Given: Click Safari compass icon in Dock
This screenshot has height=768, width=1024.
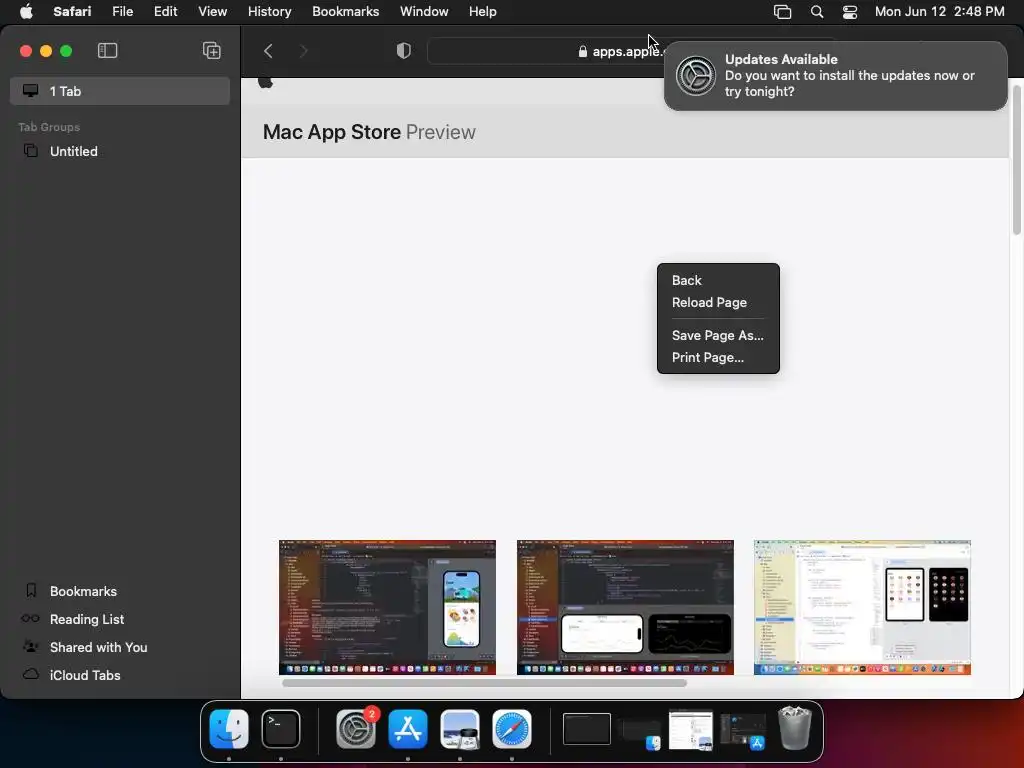Looking at the screenshot, I should tap(511, 729).
